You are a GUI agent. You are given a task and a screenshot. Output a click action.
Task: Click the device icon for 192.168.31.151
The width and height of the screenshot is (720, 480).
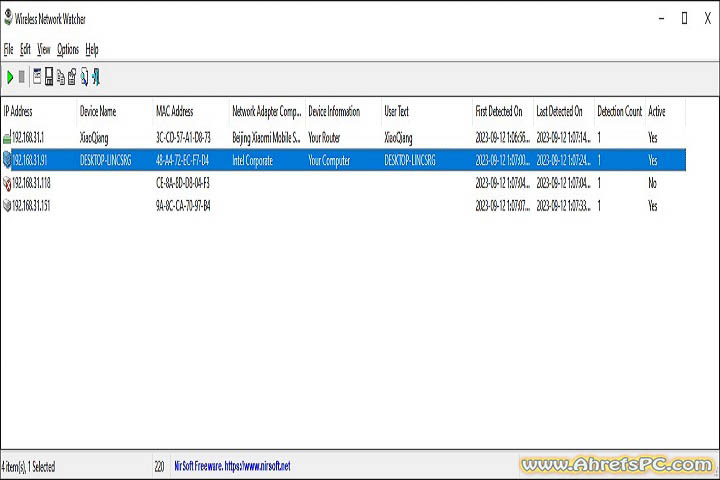[x=7, y=205]
